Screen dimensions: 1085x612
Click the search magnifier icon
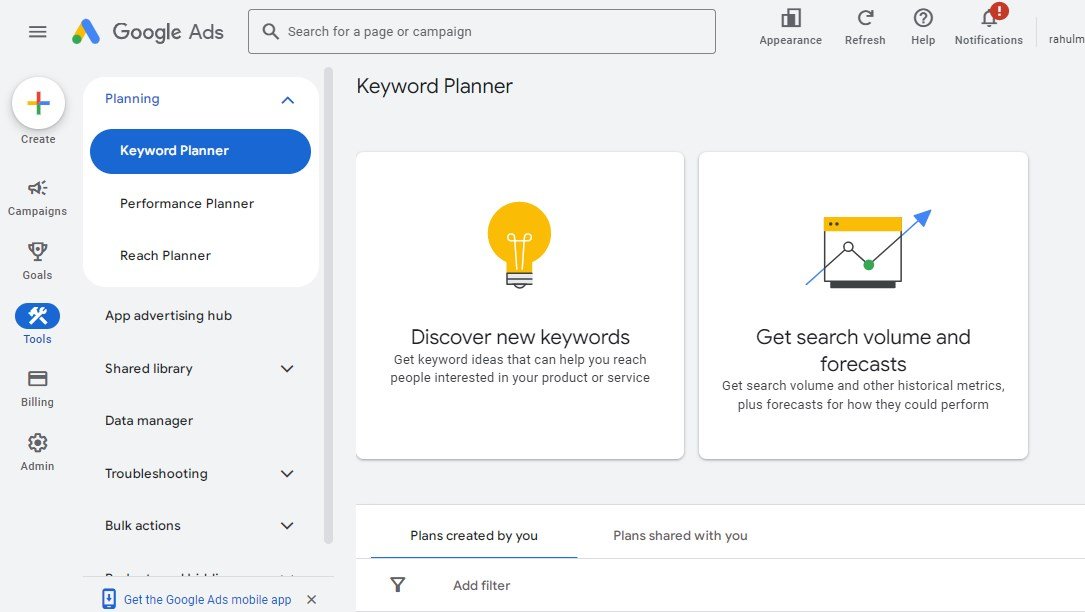click(x=271, y=32)
